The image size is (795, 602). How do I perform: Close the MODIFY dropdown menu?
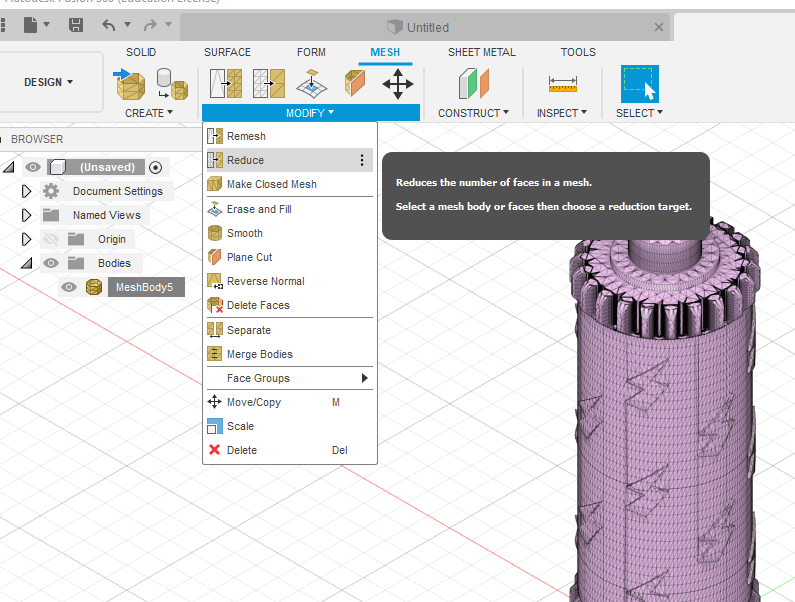(x=310, y=113)
